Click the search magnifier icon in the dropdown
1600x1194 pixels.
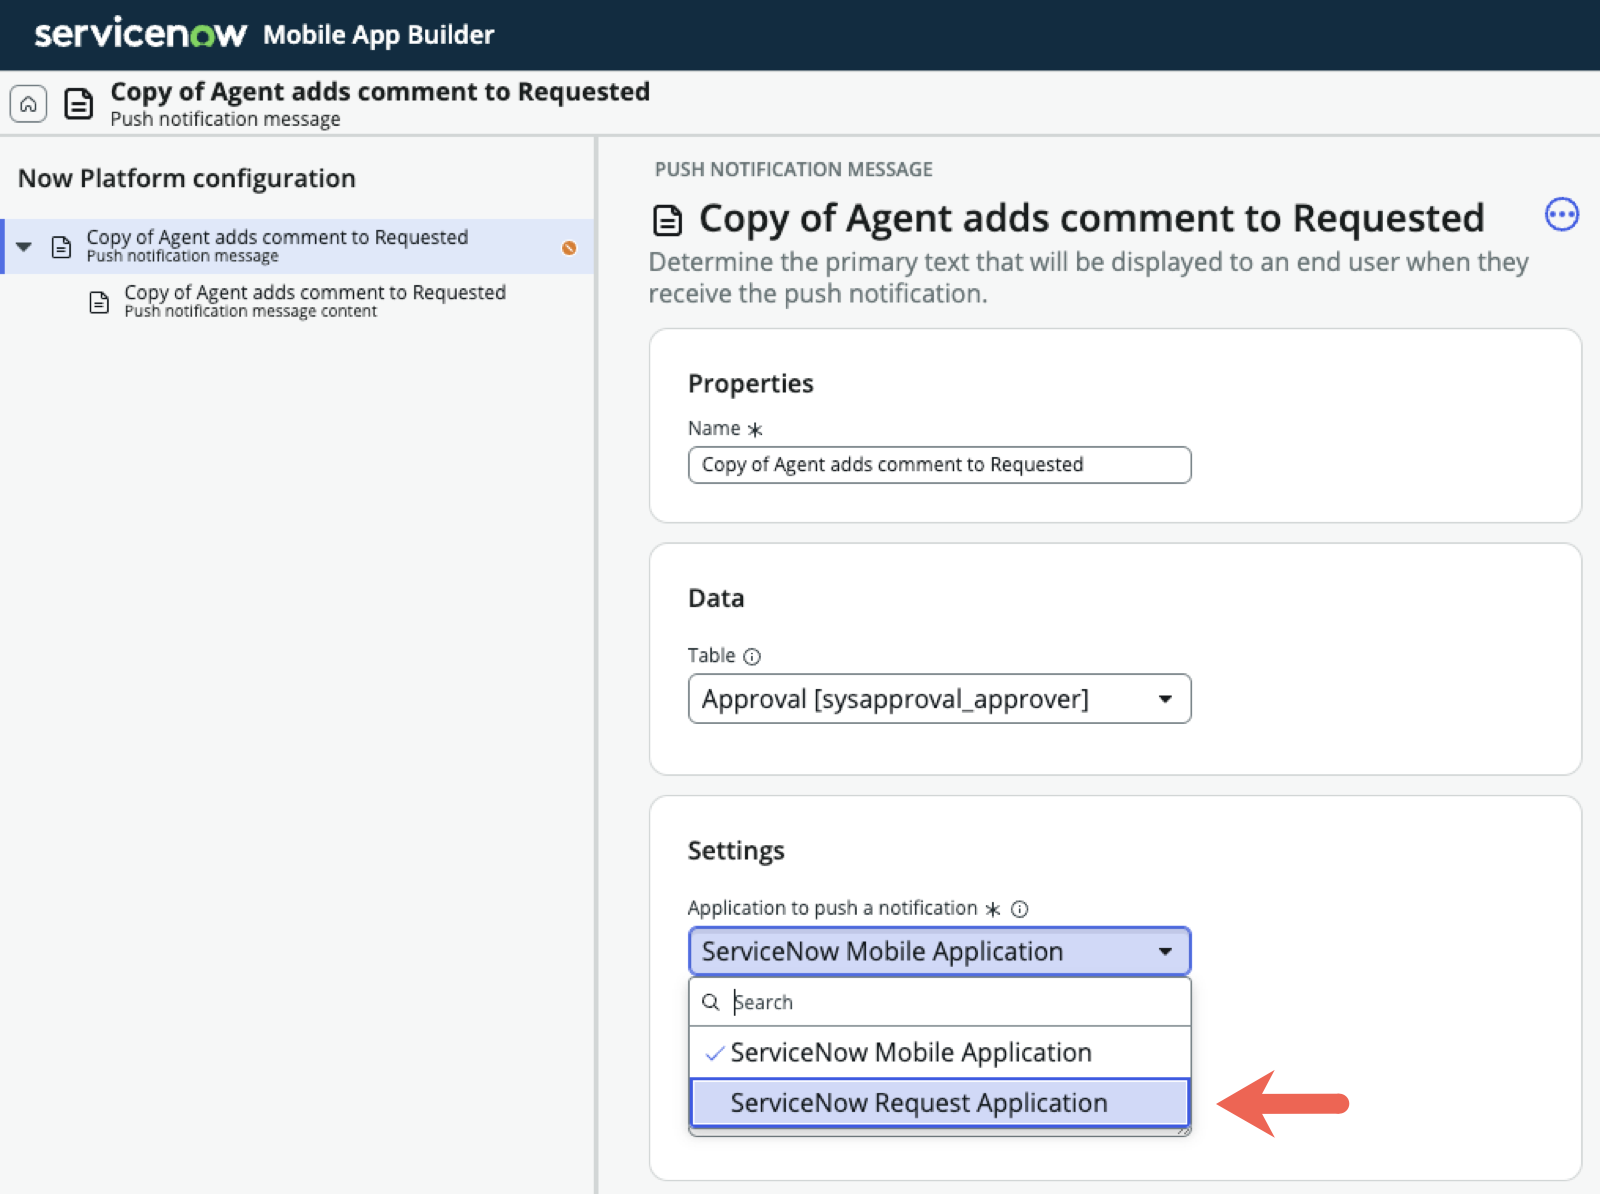tap(710, 1002)
